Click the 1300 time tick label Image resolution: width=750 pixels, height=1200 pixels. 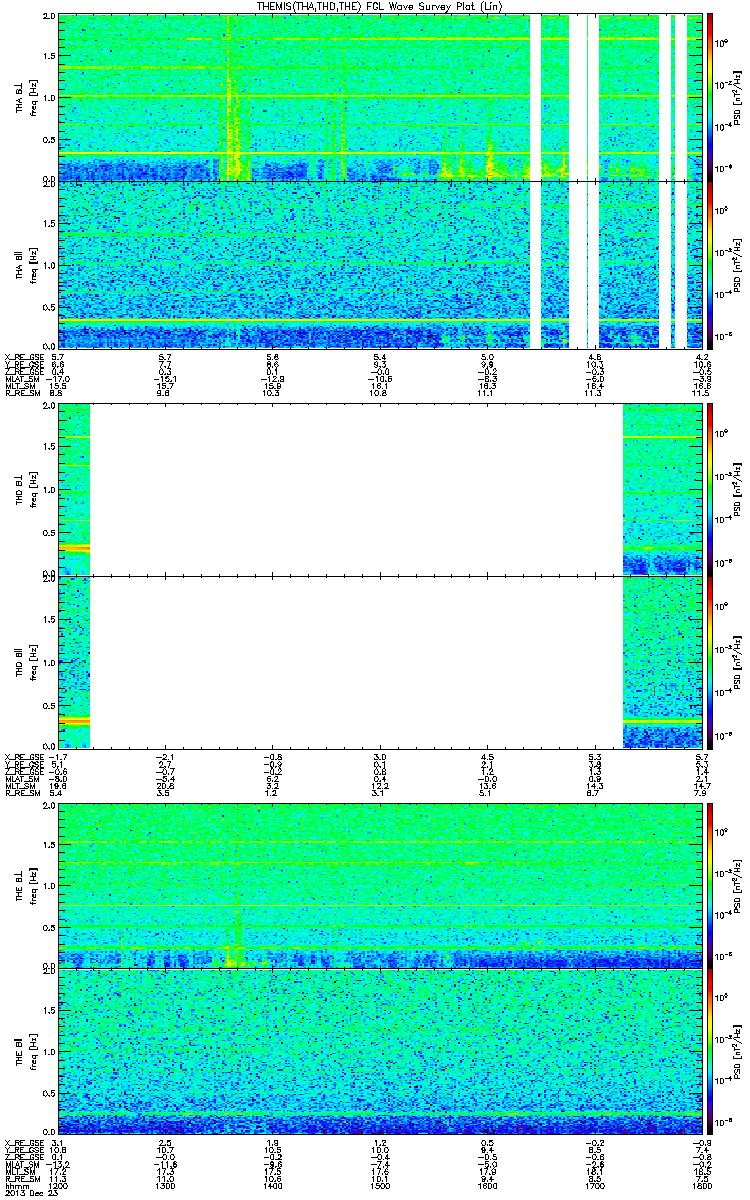pos(166,1186)
